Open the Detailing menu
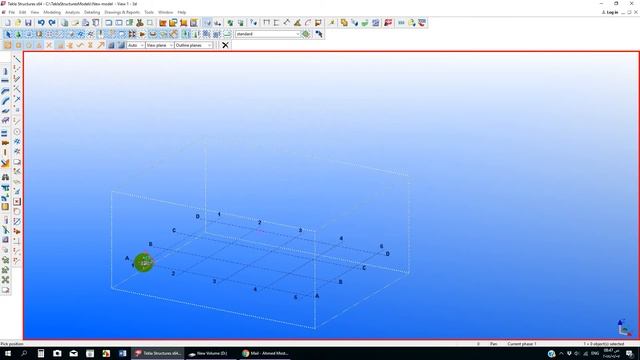This screenshot has height=360, width=640. click(x=92, y=13)
